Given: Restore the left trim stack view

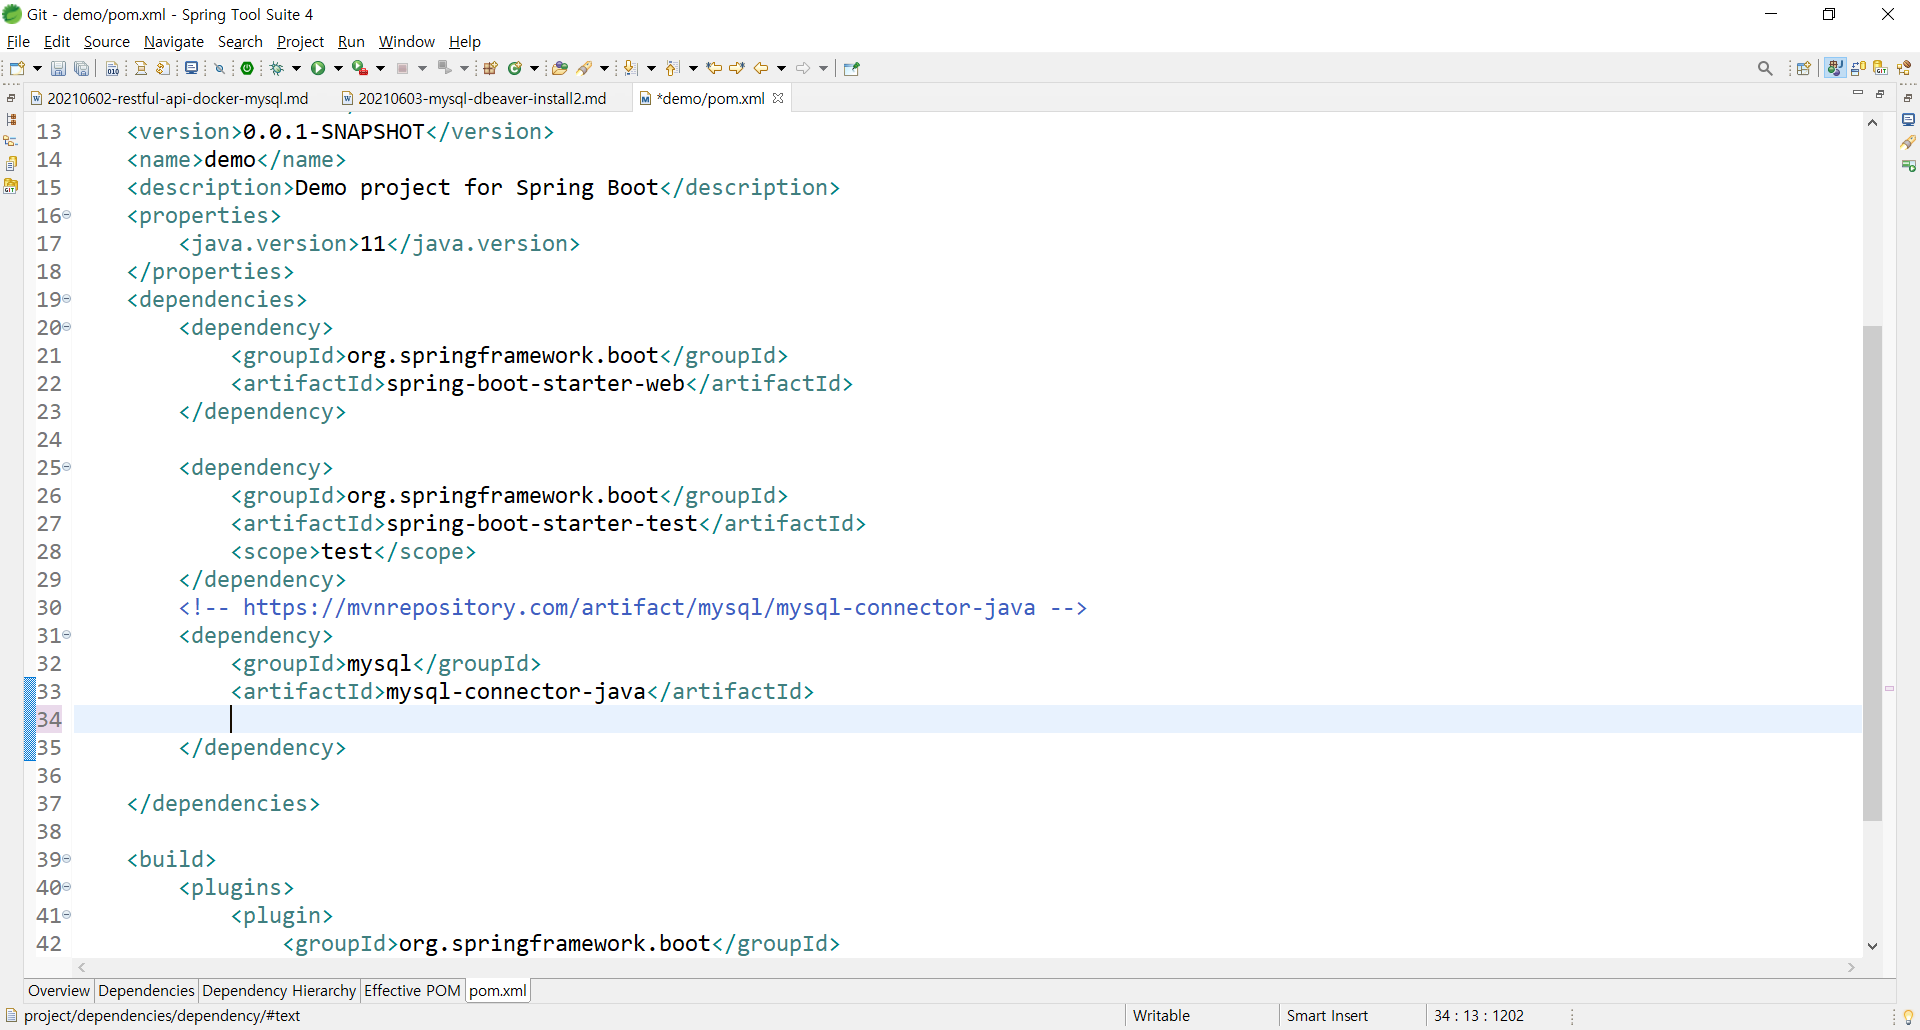Looking at the screenshot, I should (x=11, y=98).
